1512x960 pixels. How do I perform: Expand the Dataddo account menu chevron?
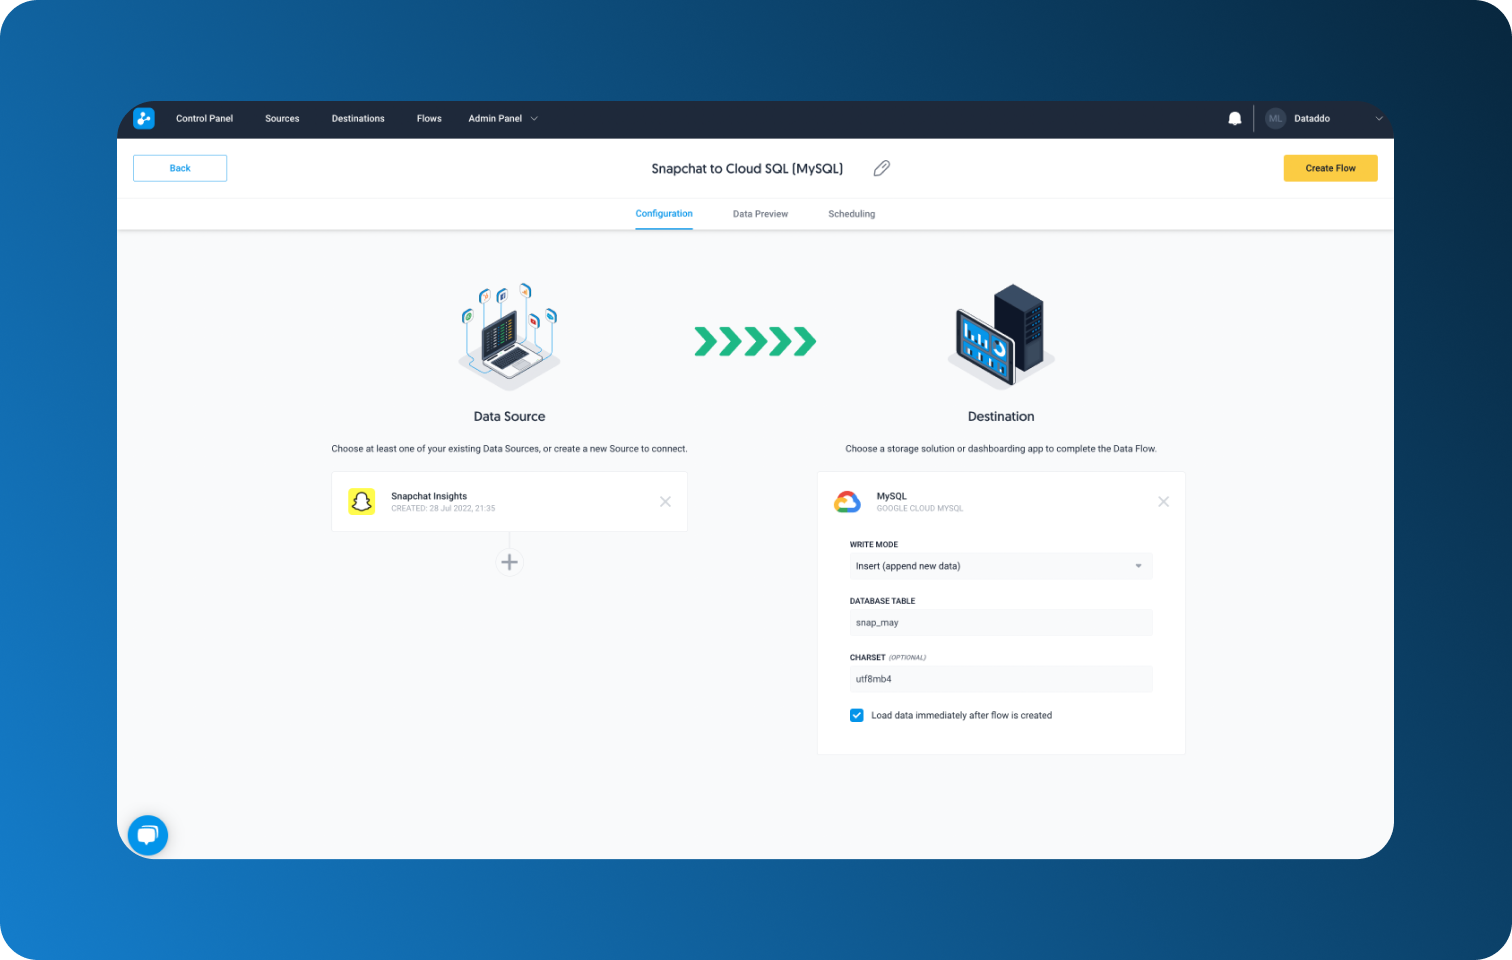click(1379, 118)
